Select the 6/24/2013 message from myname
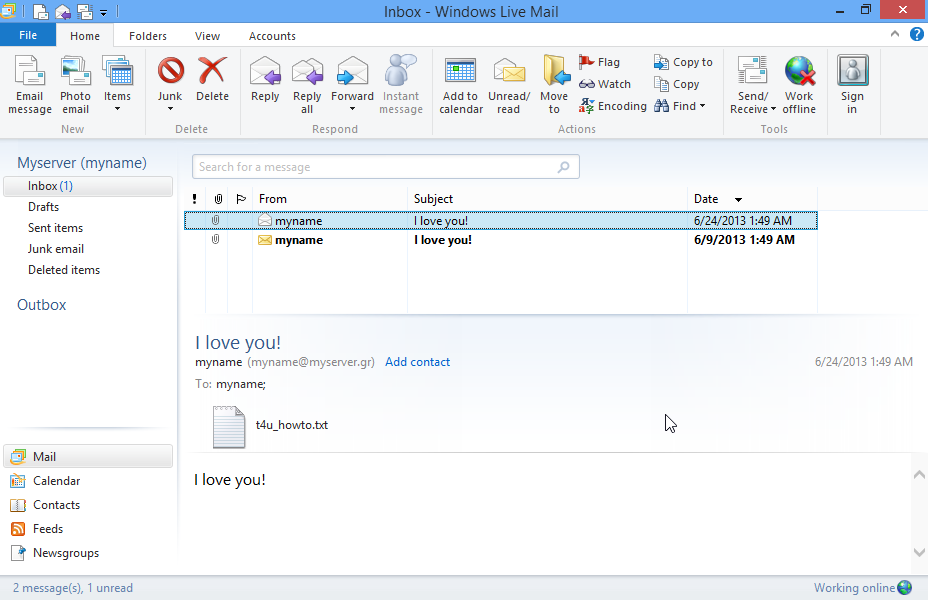Viewport: 928px width, 600px height. coord(501,221)
